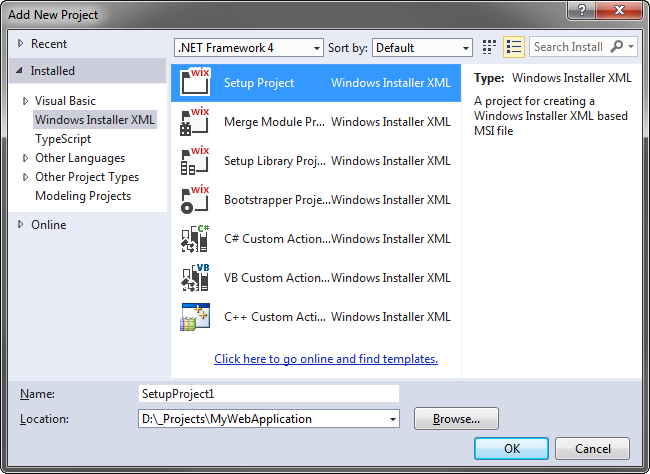Expand the Online section
650x474 pixels.
point(20,224)
